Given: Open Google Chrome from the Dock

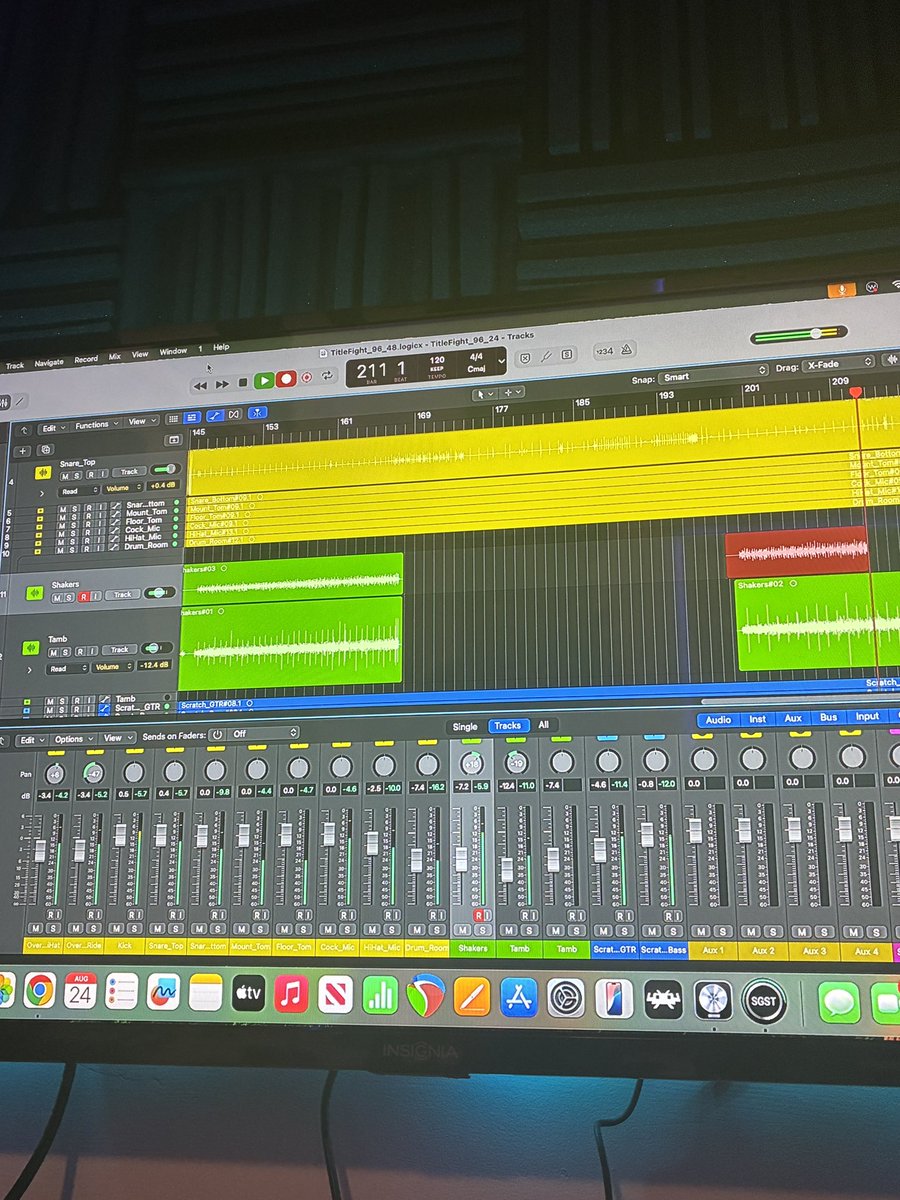Looking at the screenshot, I should coord(40,989).
